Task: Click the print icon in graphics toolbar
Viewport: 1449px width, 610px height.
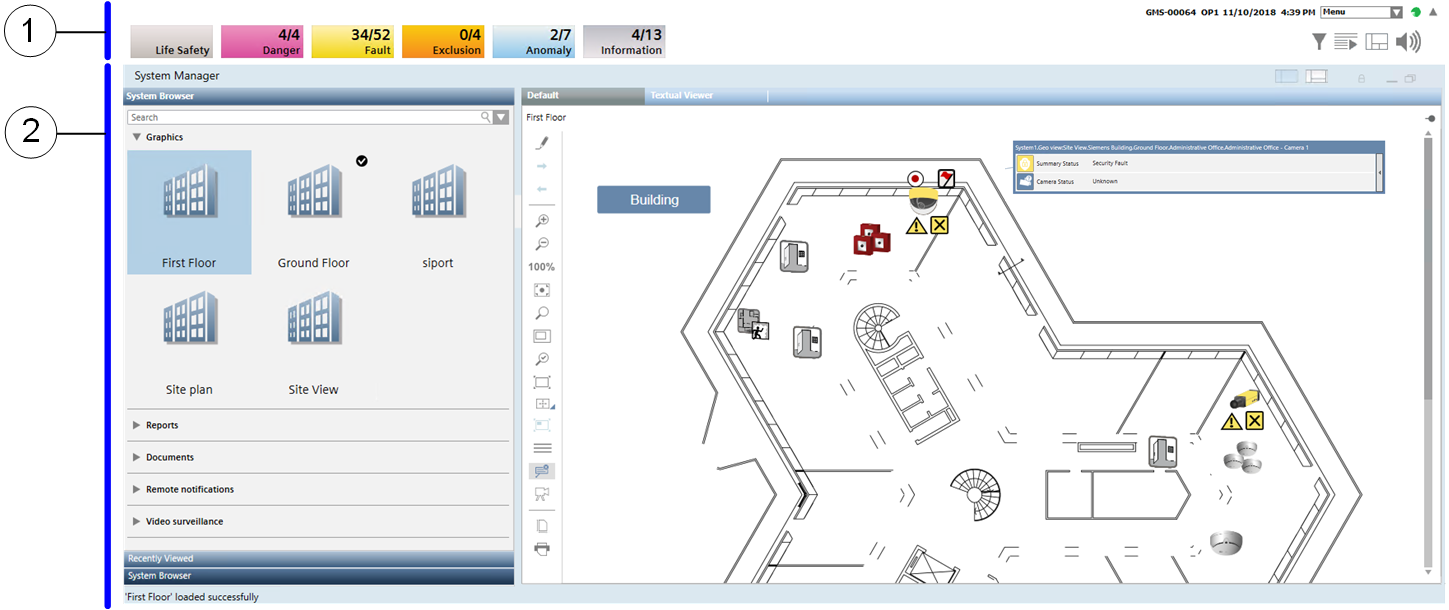Action: tap(542, 548)
